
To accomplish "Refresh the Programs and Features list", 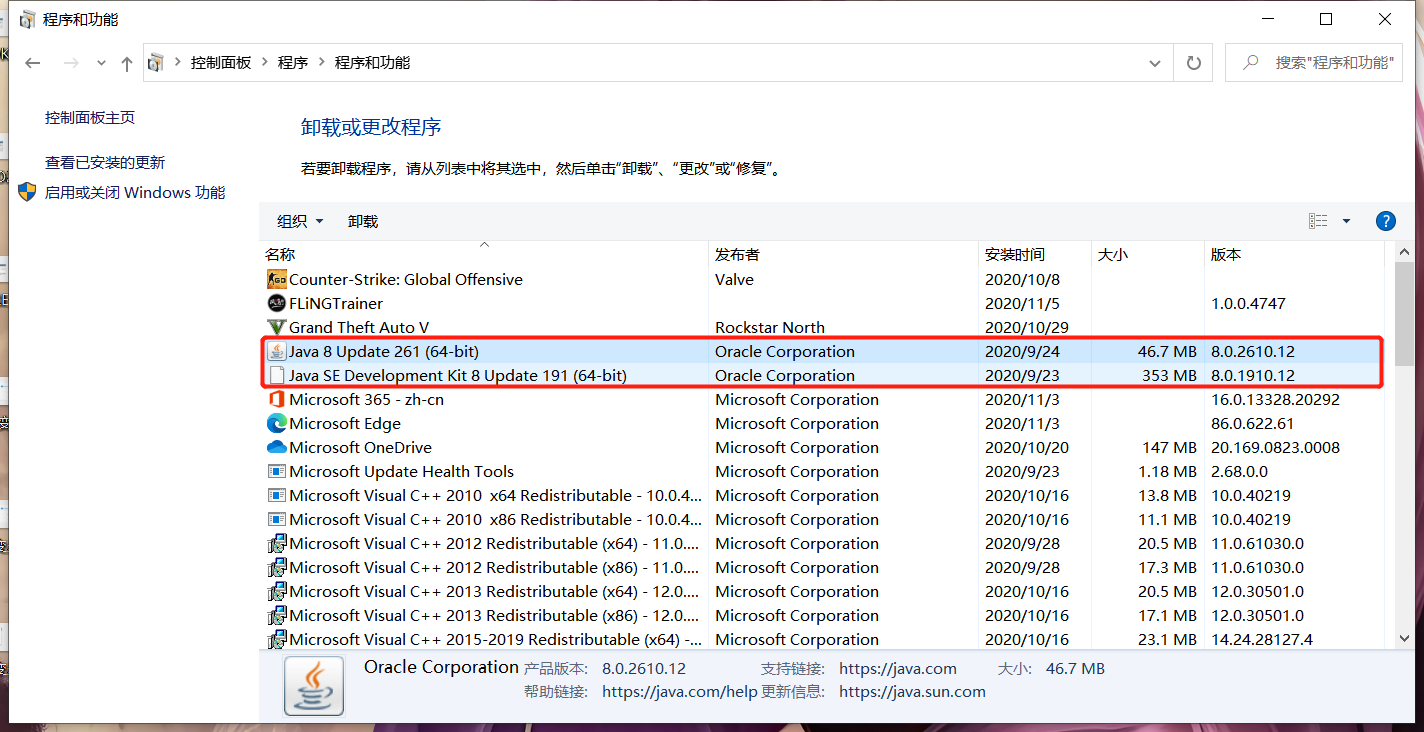I will 1193,63.
